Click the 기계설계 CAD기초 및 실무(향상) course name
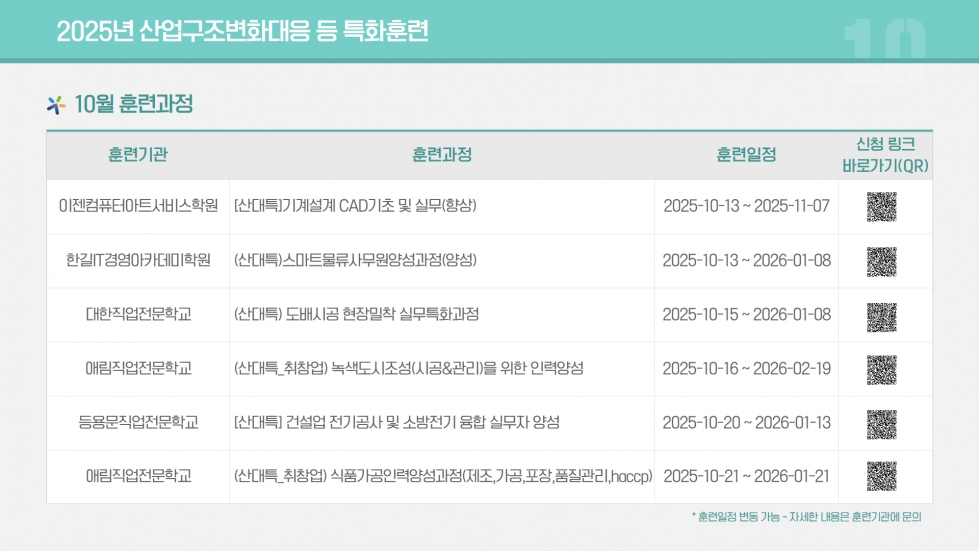979x551 pixels. tap(355, 206)
